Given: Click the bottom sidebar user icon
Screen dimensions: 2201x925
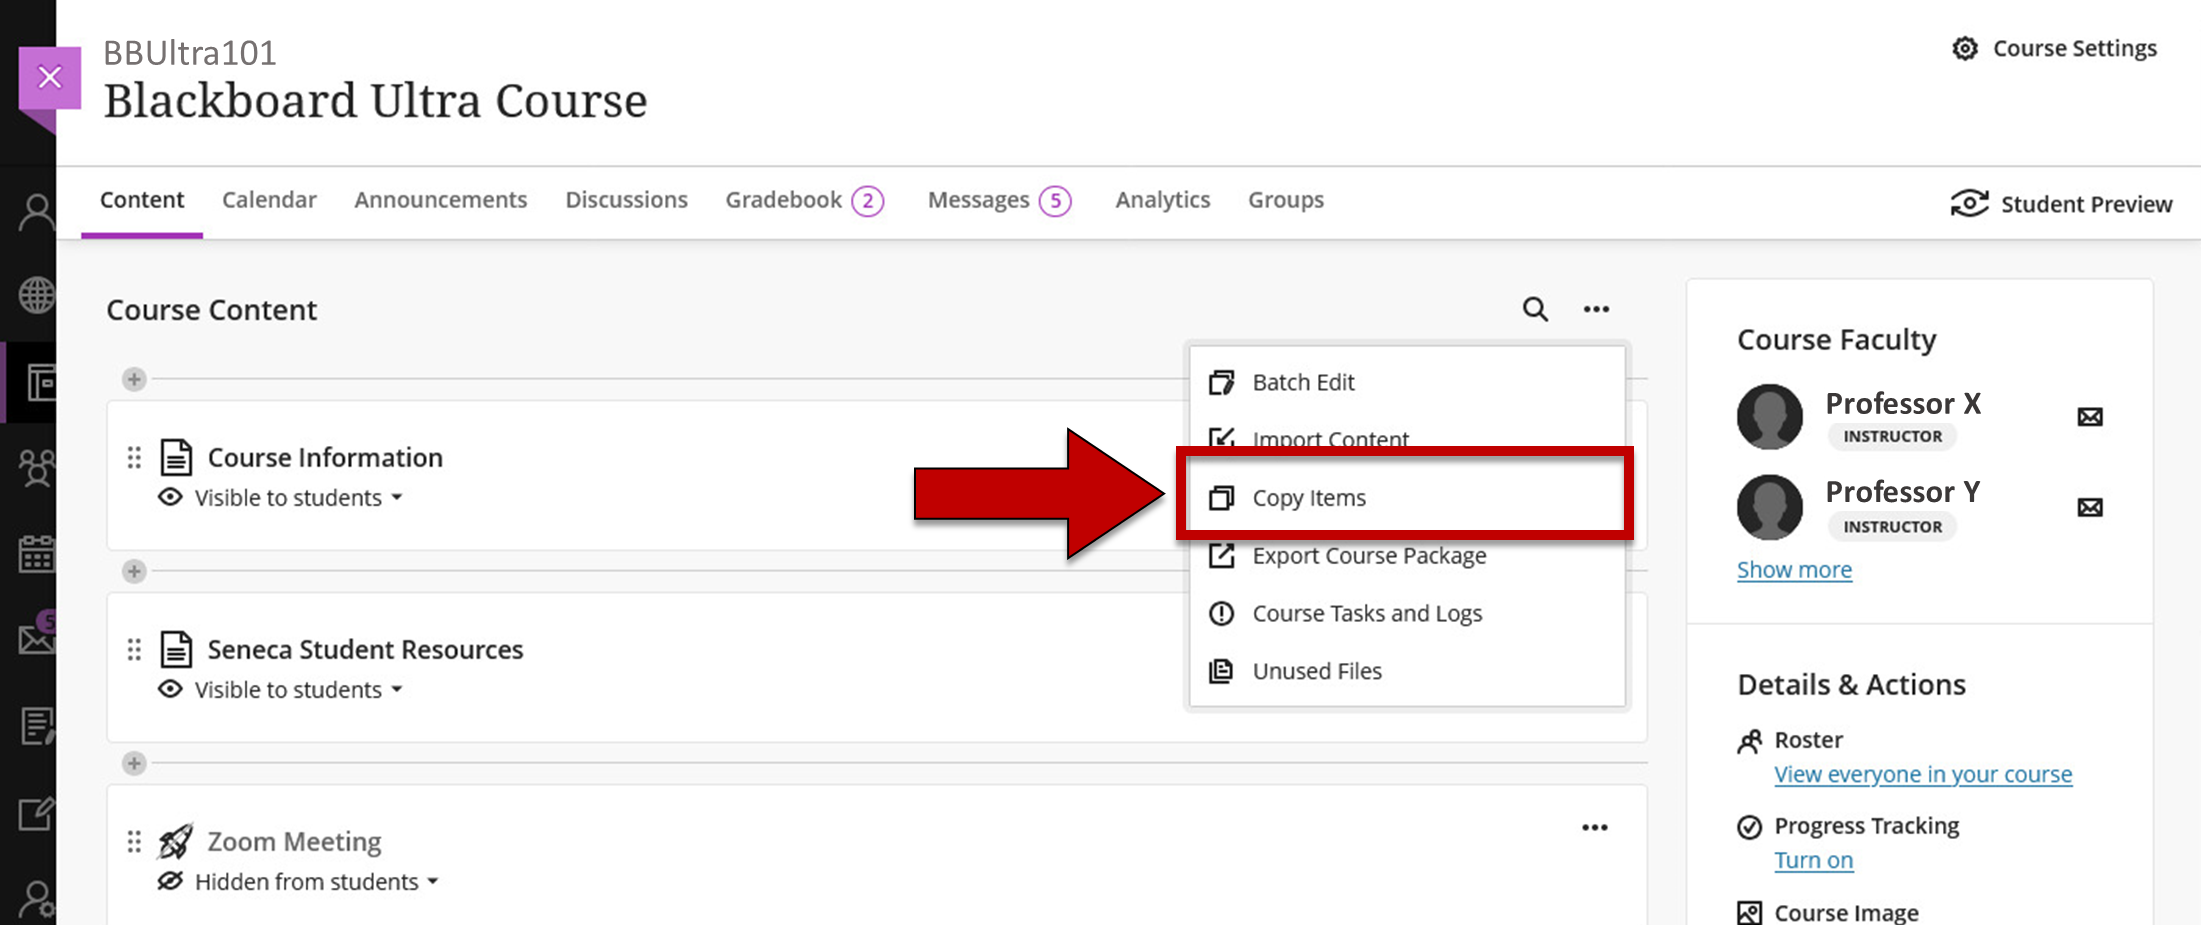Looking at the screenshot, I should pos(37,900).
